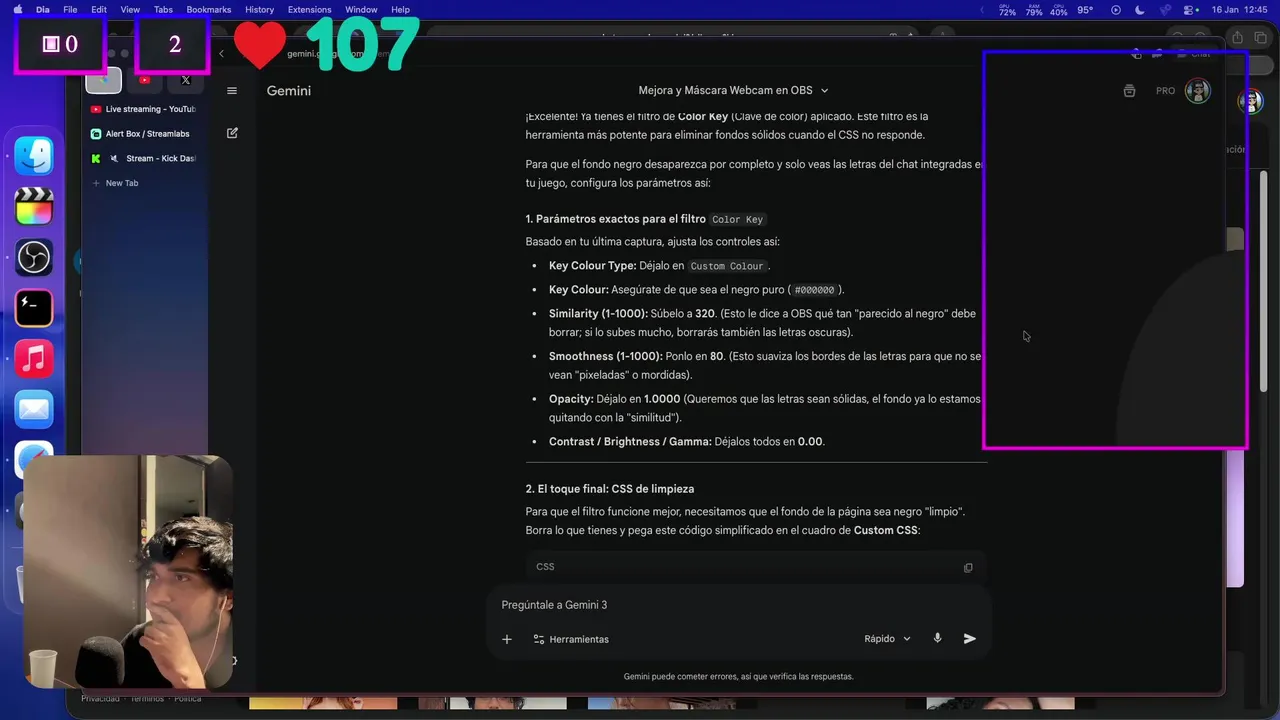Open the Window menu

(x=361, y=9)
